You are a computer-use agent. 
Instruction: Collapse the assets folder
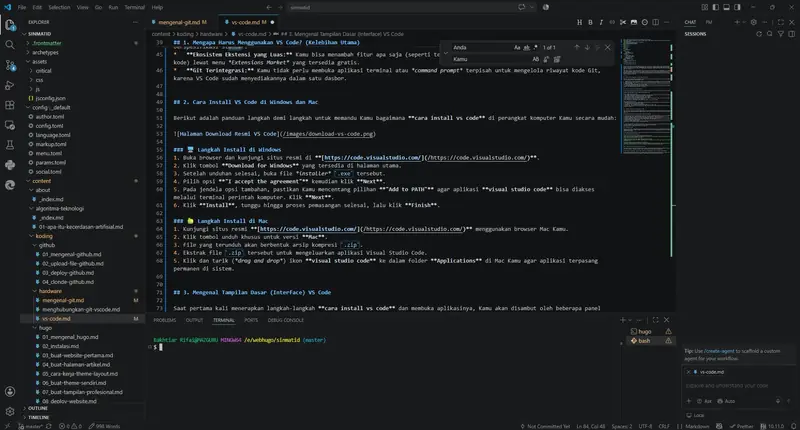click(40, 61)
